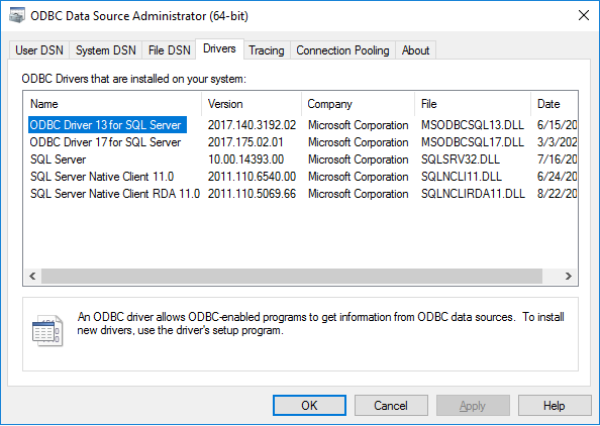The height and width of the screenshot is (426, 600).
Task: Close the ODBC Administrator window
Action: click(584, 15)
